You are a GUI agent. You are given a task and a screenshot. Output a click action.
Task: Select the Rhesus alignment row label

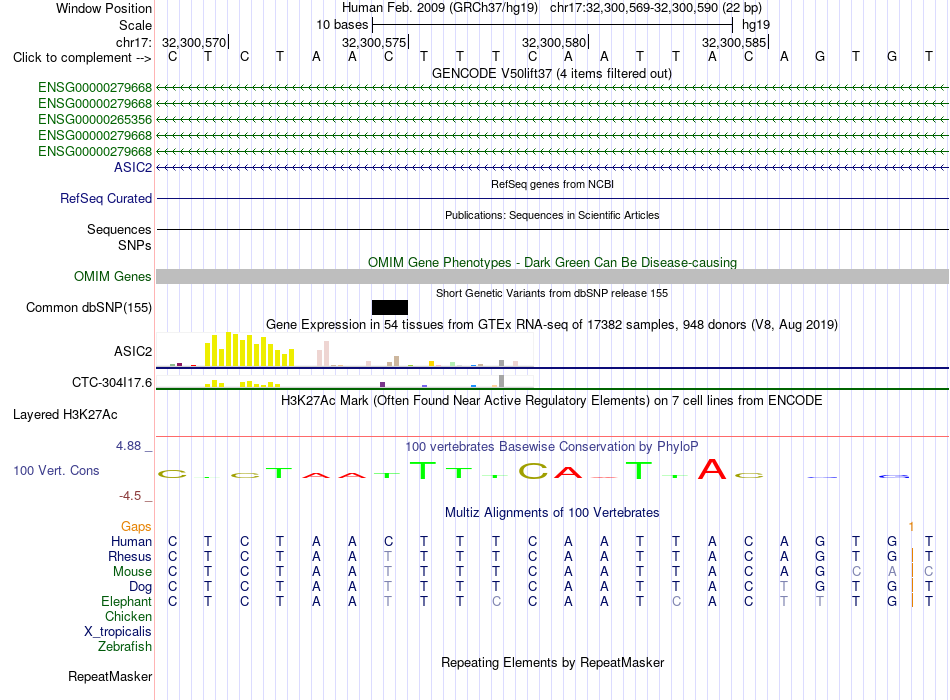point(130,556)
